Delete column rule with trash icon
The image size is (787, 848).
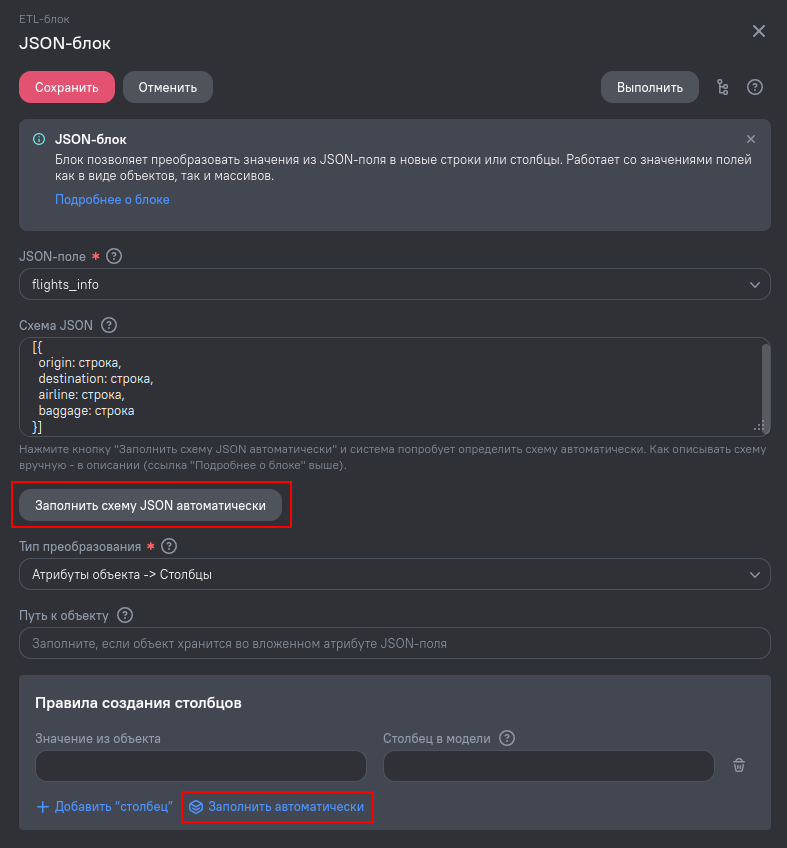(x=739, y=765)
